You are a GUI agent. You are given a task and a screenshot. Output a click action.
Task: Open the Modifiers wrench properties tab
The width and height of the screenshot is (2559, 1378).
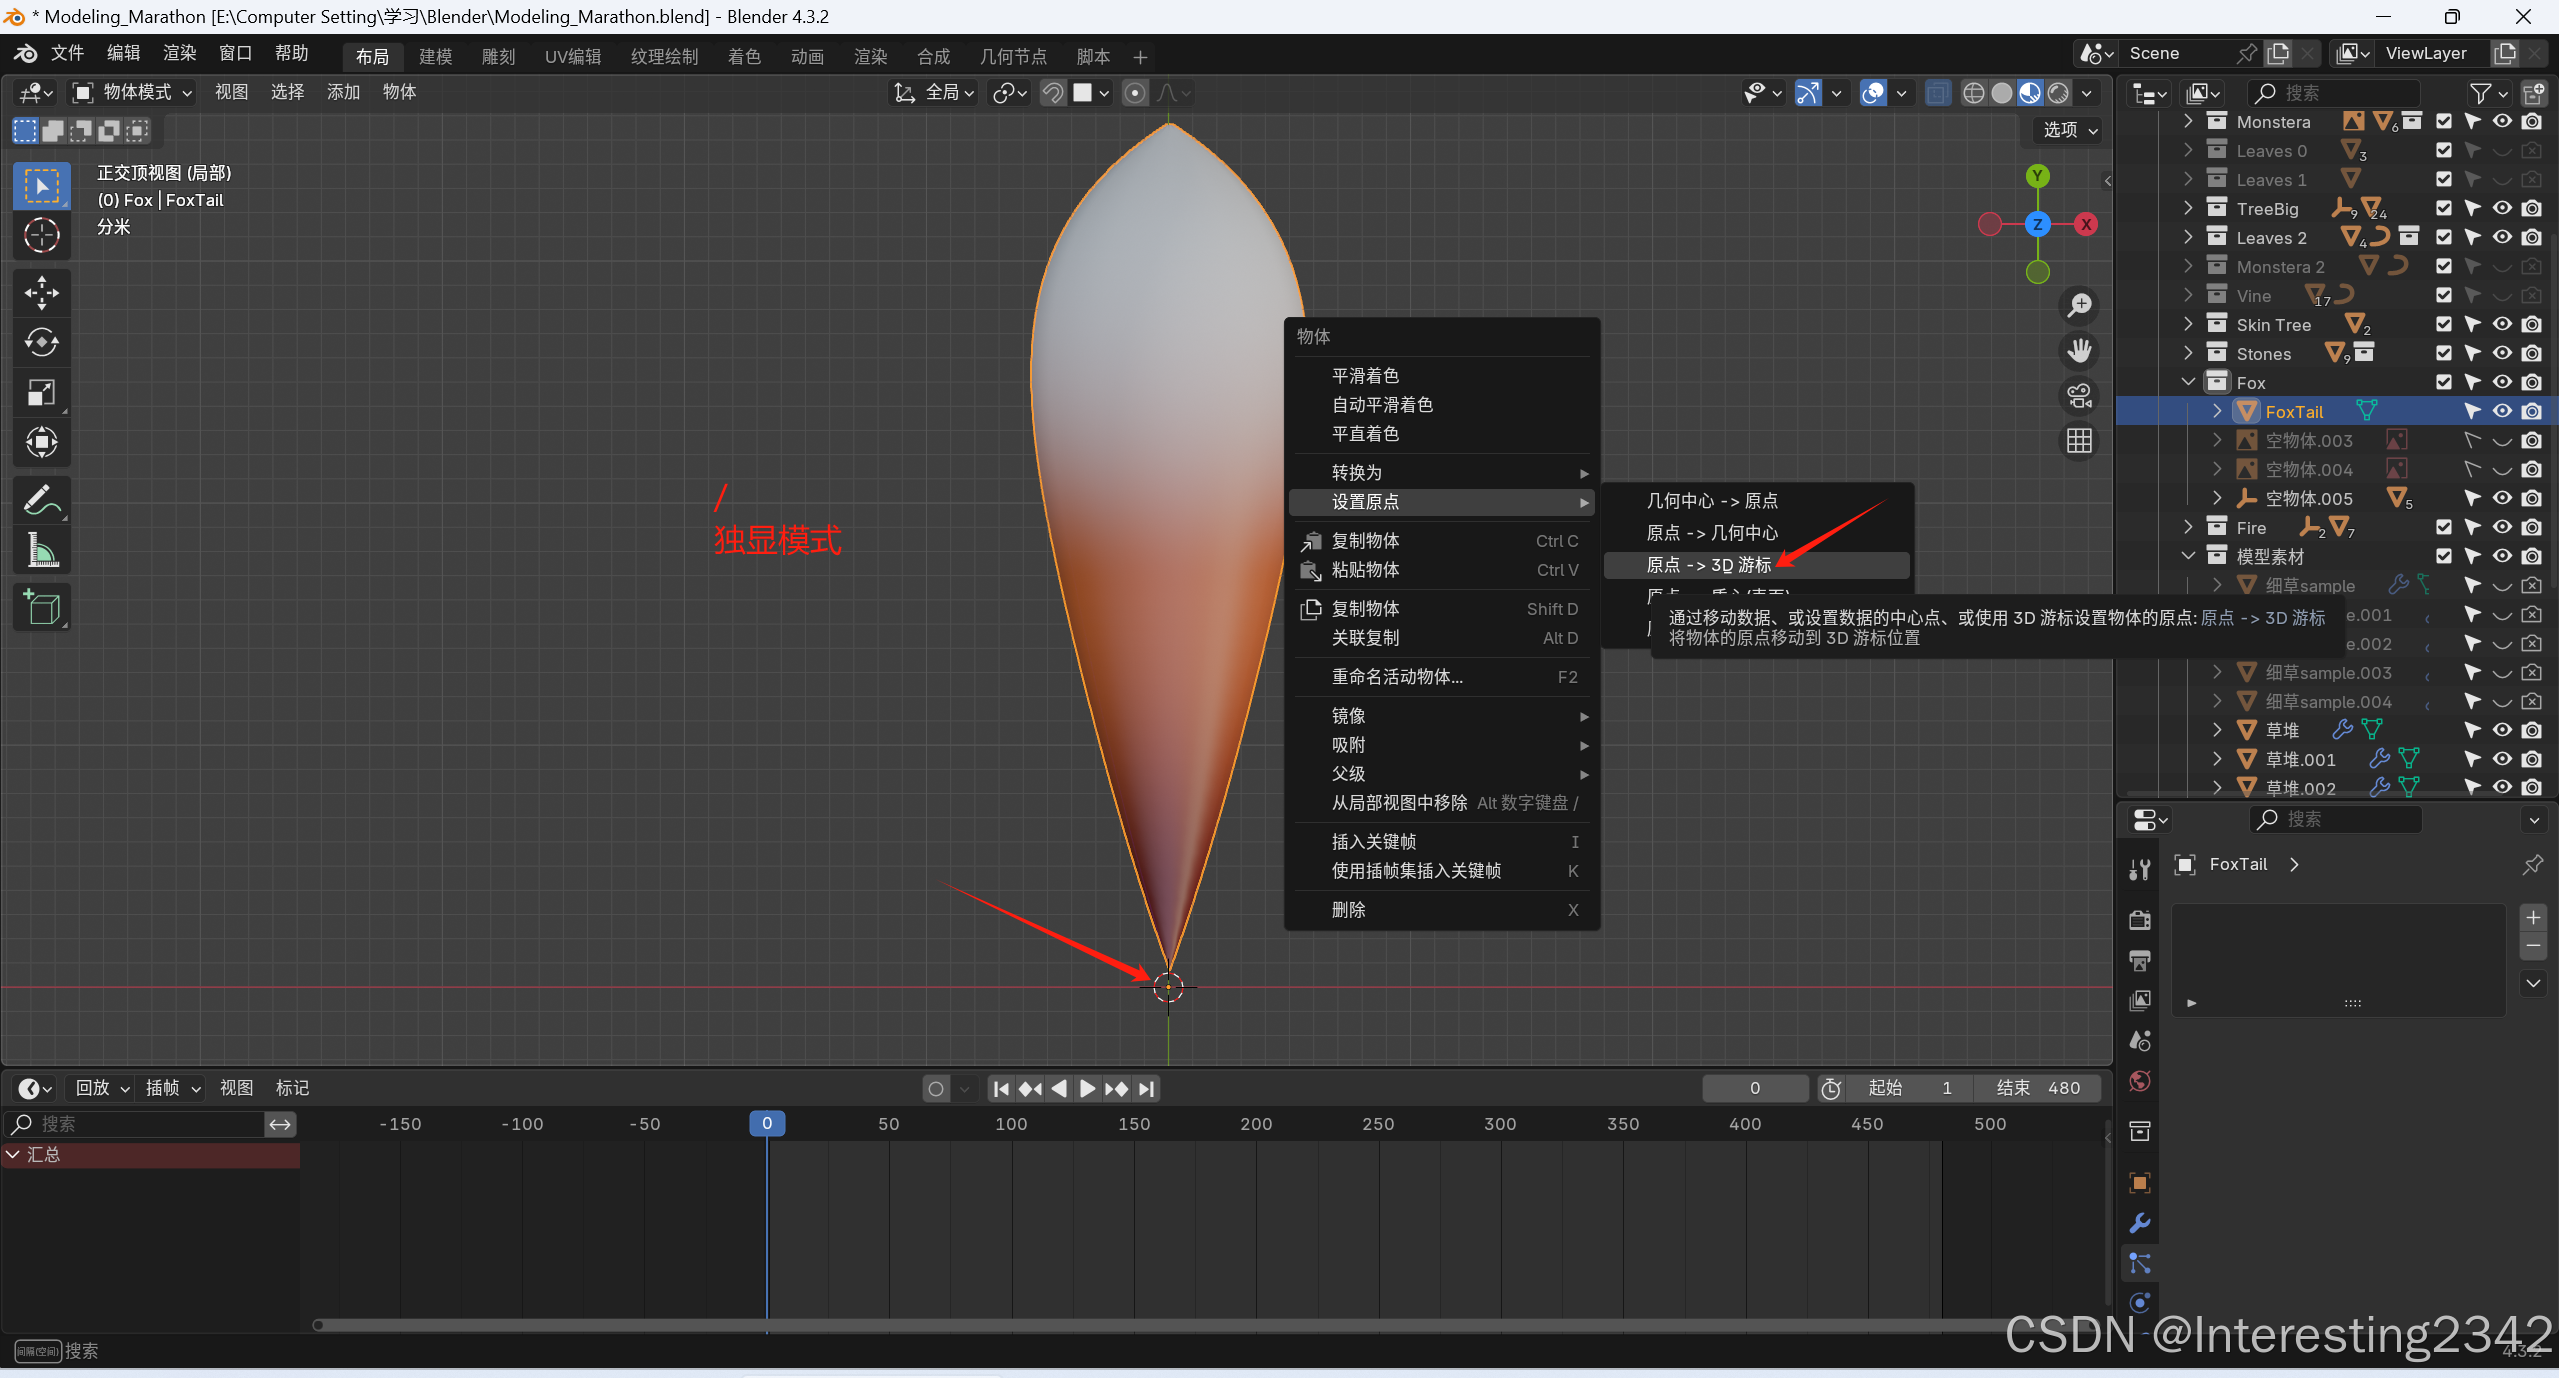click(2140, 1222)
